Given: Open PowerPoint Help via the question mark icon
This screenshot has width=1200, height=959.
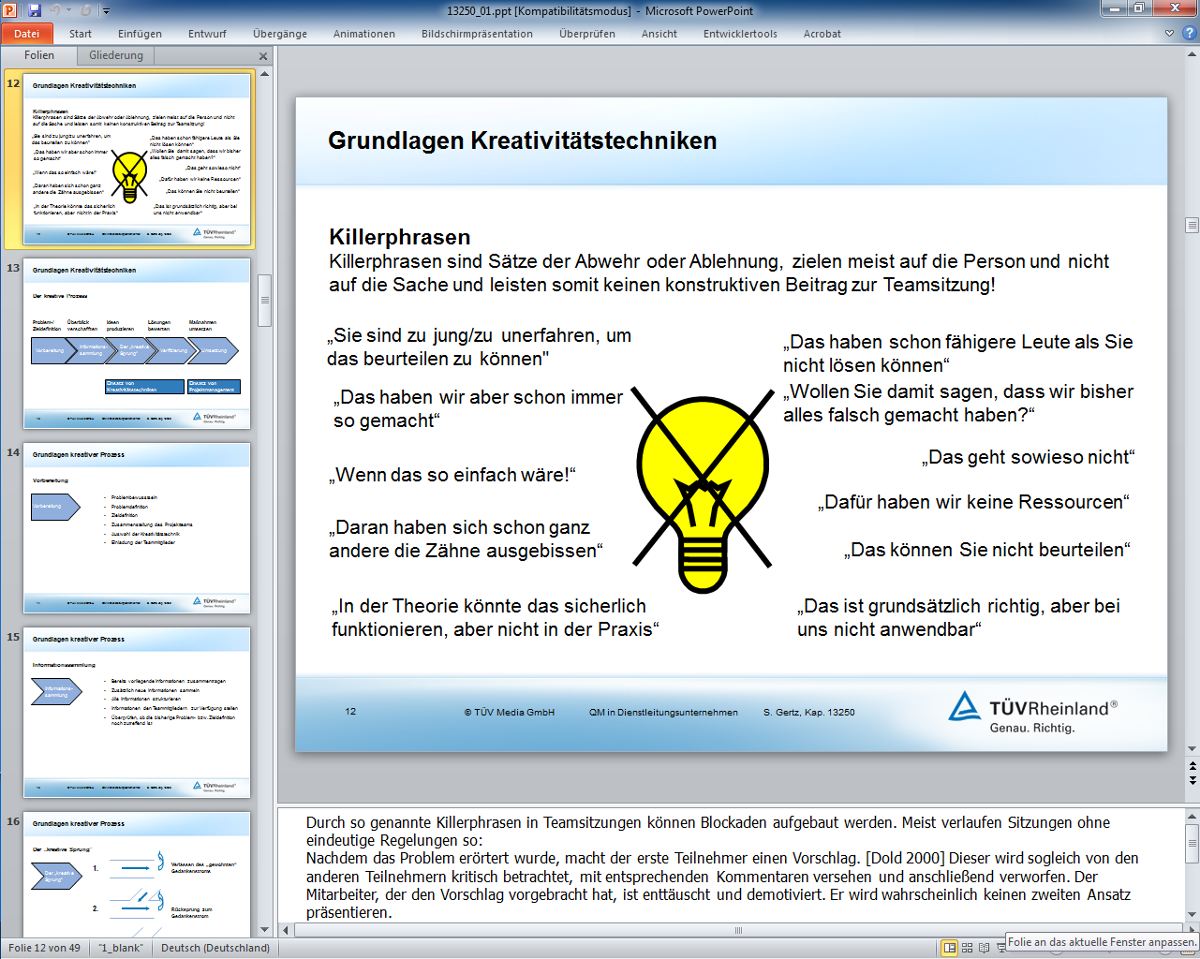Looking at the screenshot, I should tap(1189, 33).
